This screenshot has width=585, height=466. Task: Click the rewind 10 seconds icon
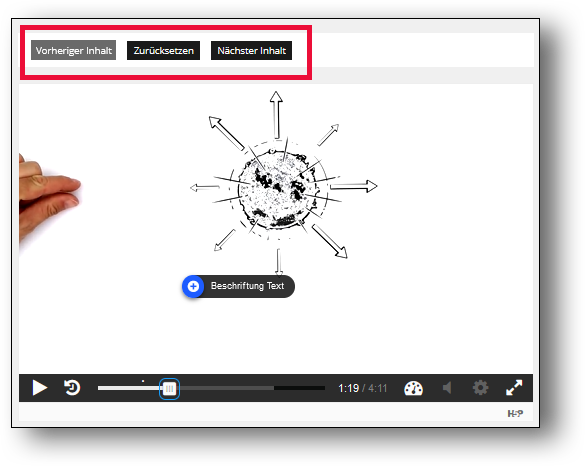click(x=72, y=387)
